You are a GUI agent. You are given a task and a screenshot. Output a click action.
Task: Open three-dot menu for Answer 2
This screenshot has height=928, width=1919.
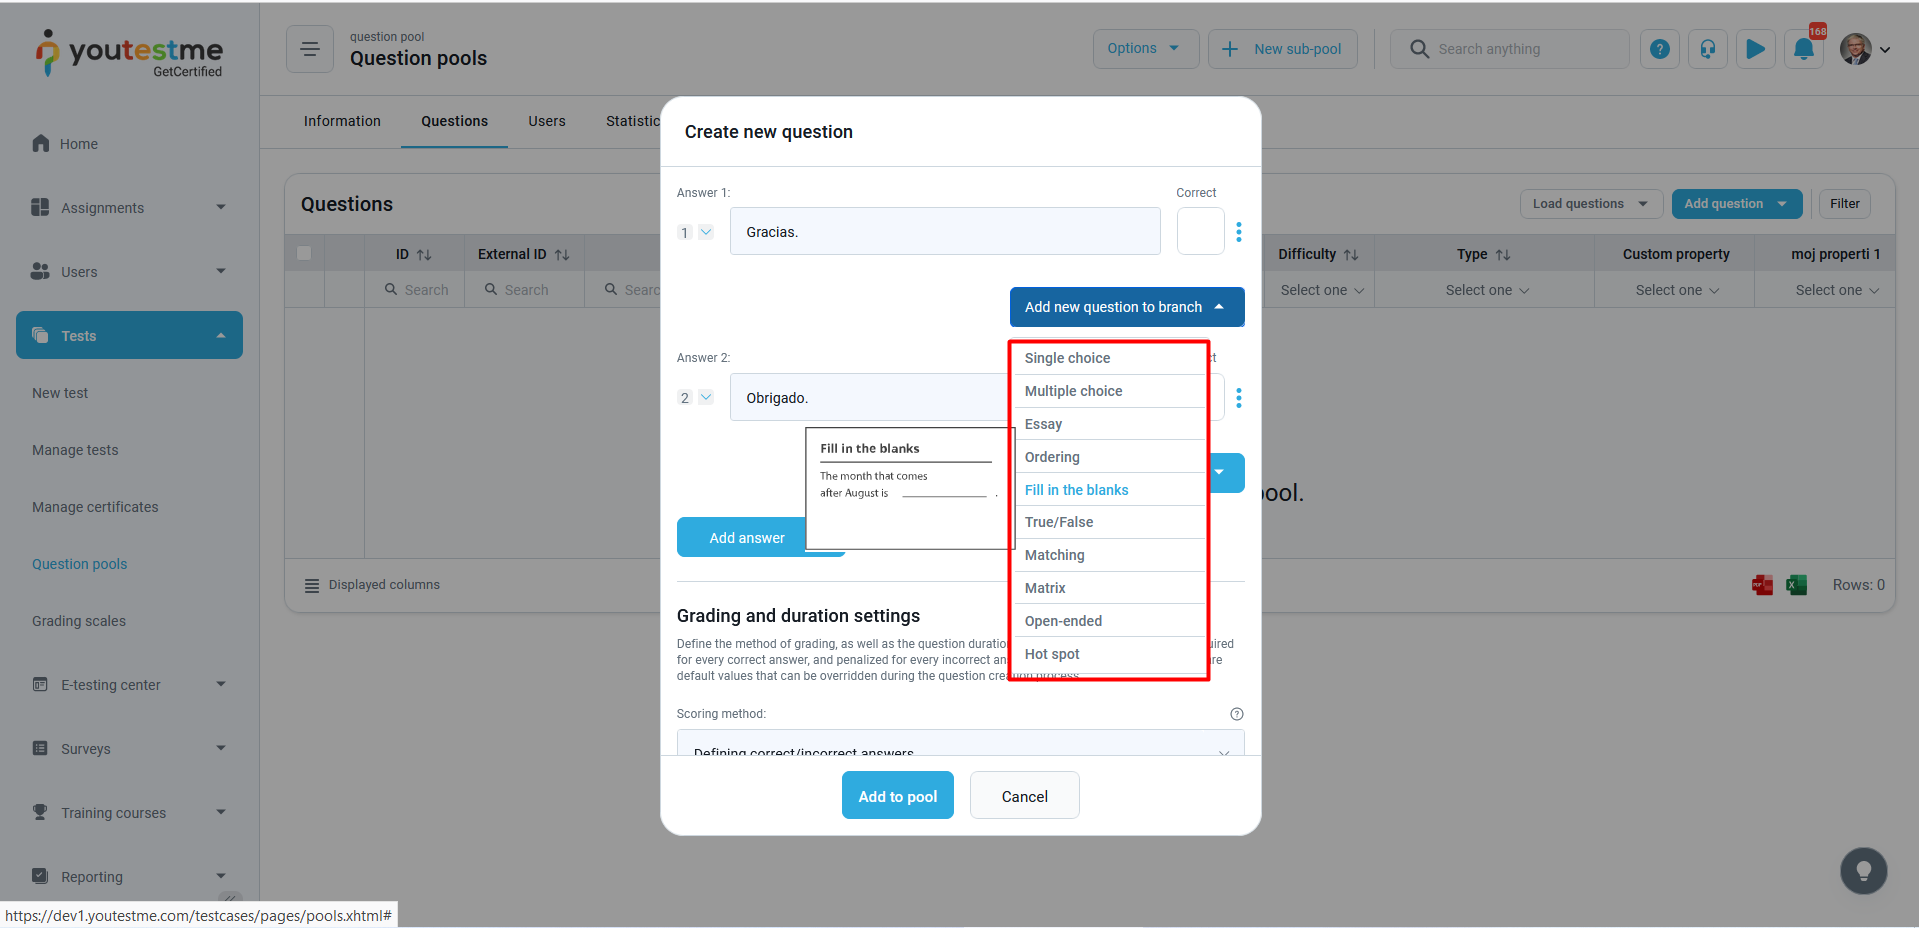[1239, 398]
